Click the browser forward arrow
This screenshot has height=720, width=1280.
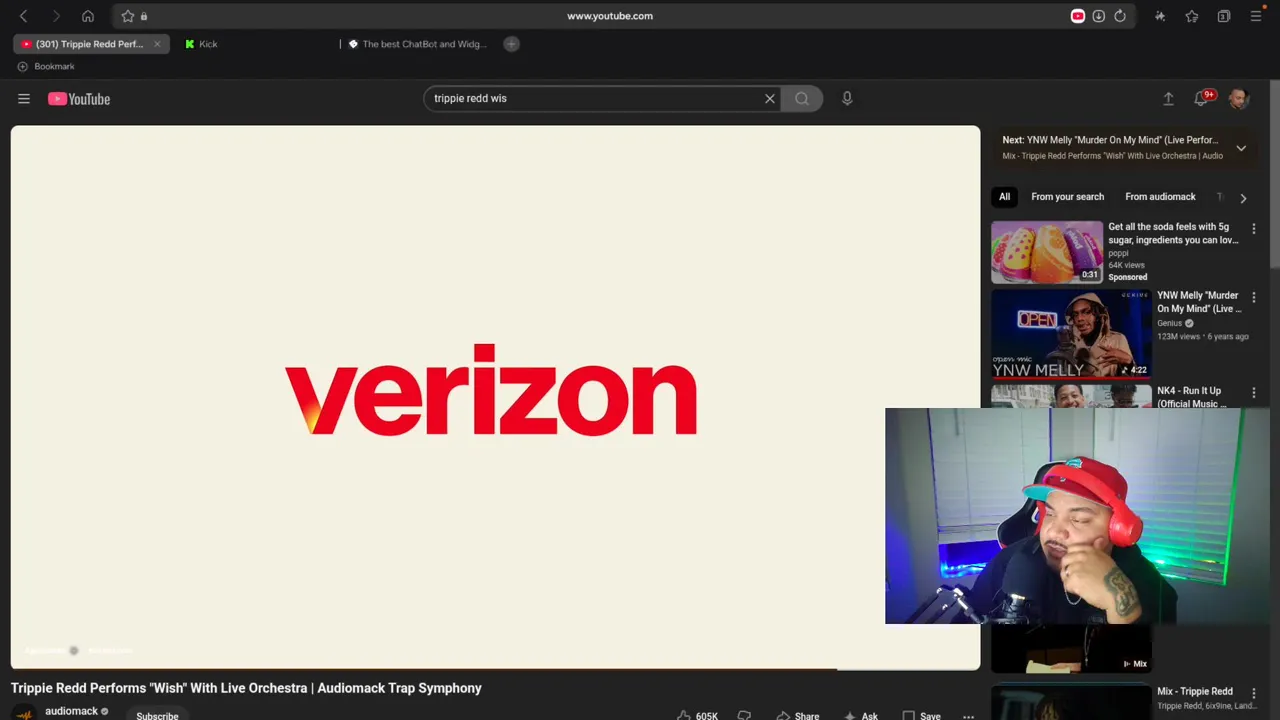tap(56, 16)
